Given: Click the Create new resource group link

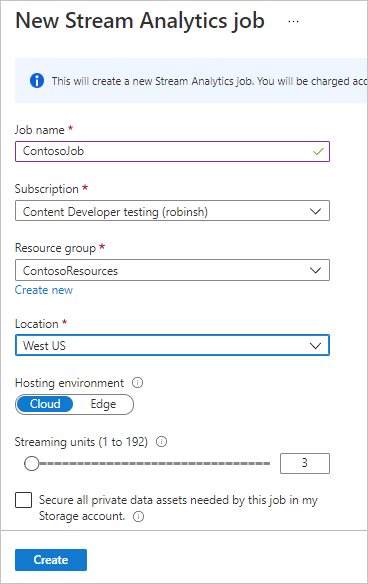Looking at the screenshot, I should click(x=44, y=290).
